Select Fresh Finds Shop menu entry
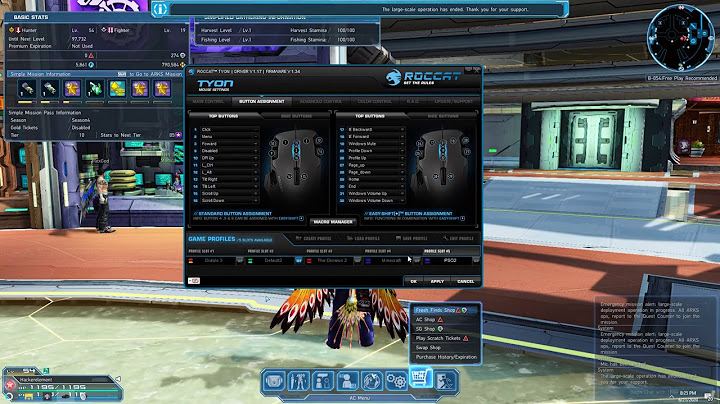The height and width of the screenshot is (404, 720). pyautogui.click(x=444, y=310)
